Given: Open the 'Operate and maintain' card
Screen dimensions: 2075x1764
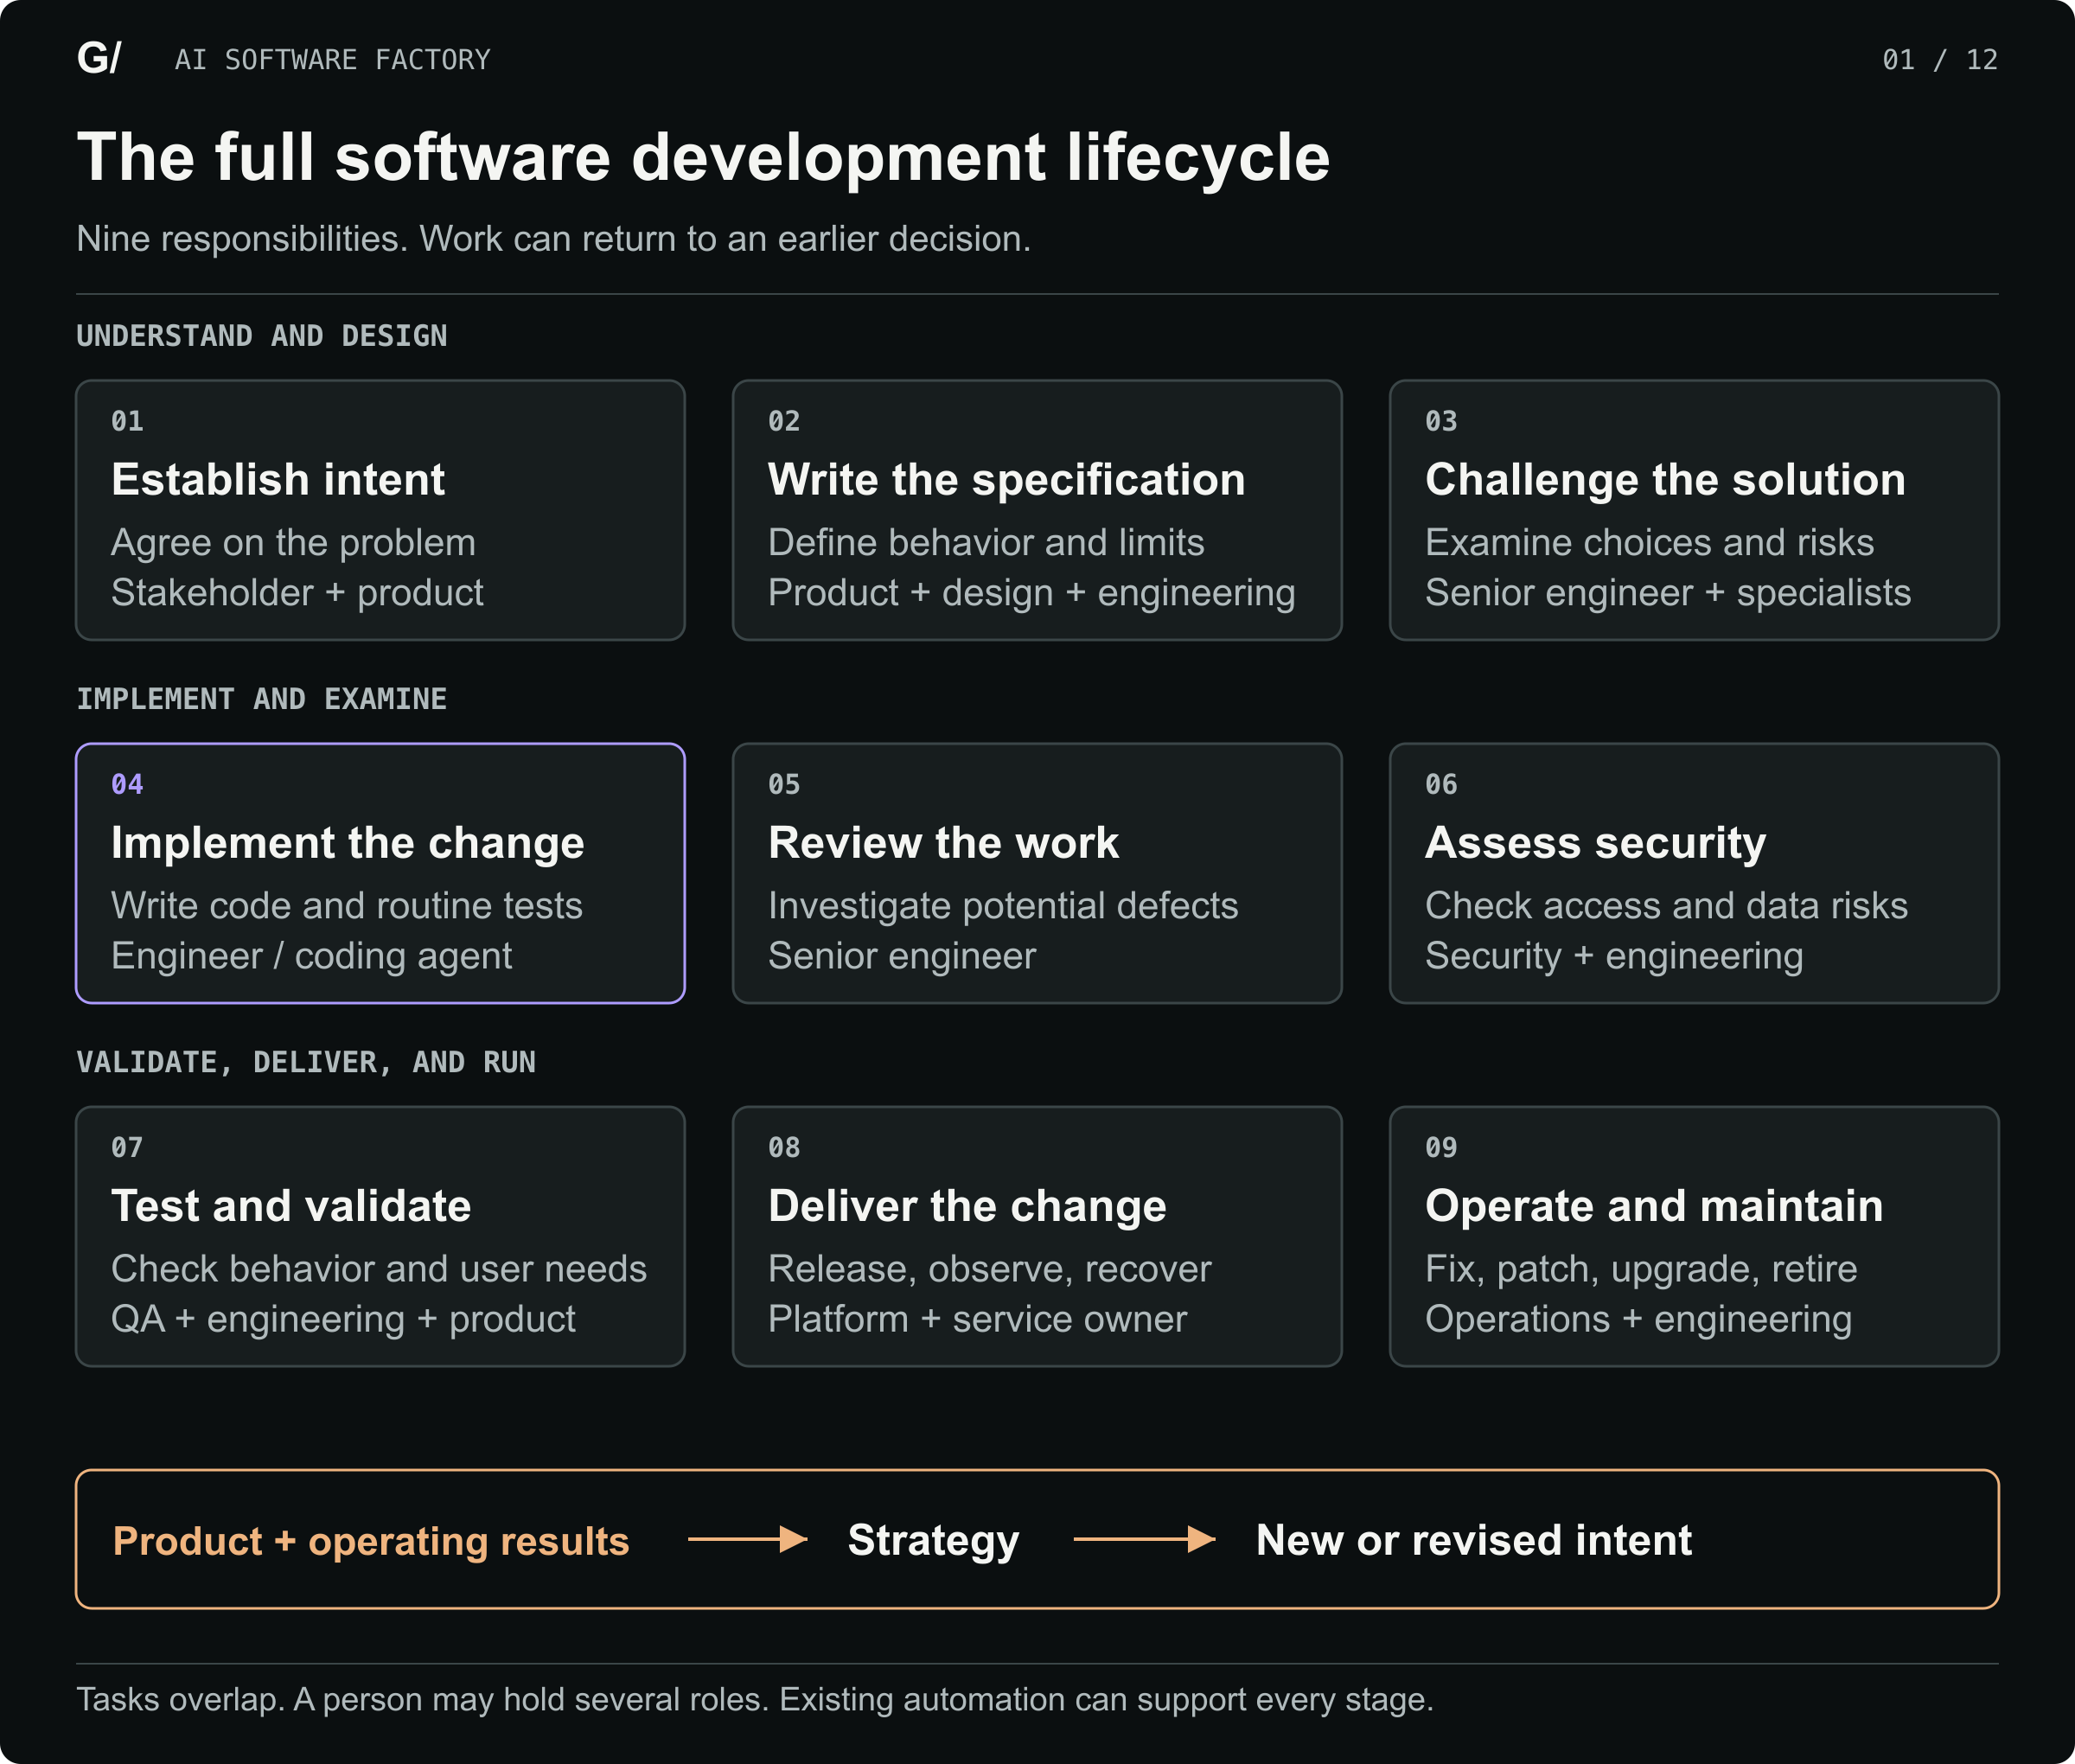Looking at the screenshot, I should click(x=1694, y=1236).
